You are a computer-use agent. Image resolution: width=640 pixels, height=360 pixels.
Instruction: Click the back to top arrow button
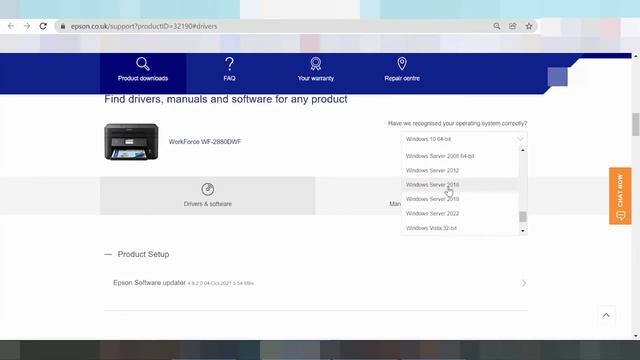pyautogui.click(x=606, y=315)
